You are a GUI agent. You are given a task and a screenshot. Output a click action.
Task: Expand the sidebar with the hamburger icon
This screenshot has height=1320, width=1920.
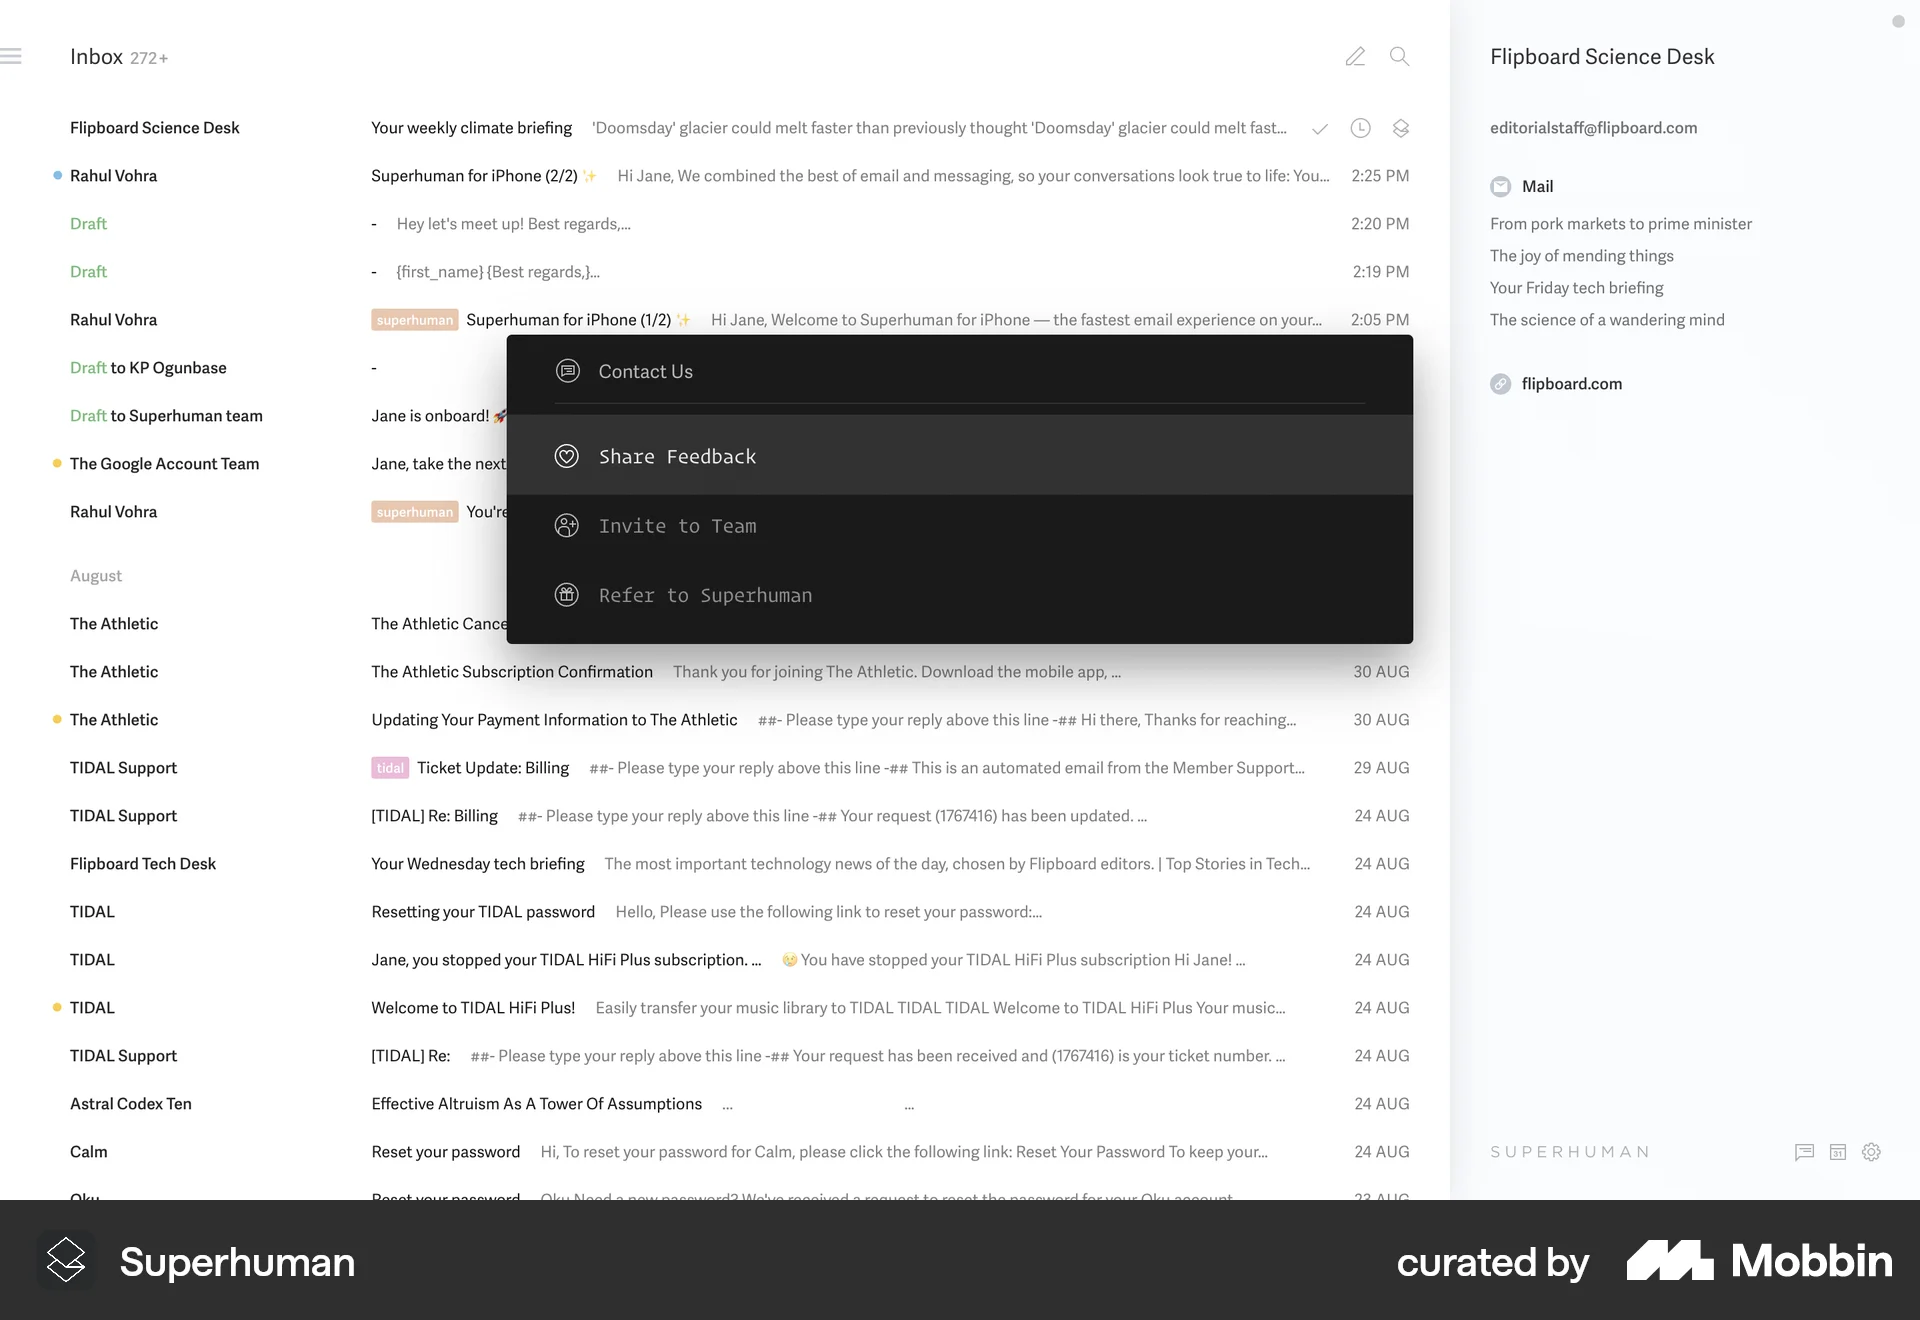click(13, 55)
